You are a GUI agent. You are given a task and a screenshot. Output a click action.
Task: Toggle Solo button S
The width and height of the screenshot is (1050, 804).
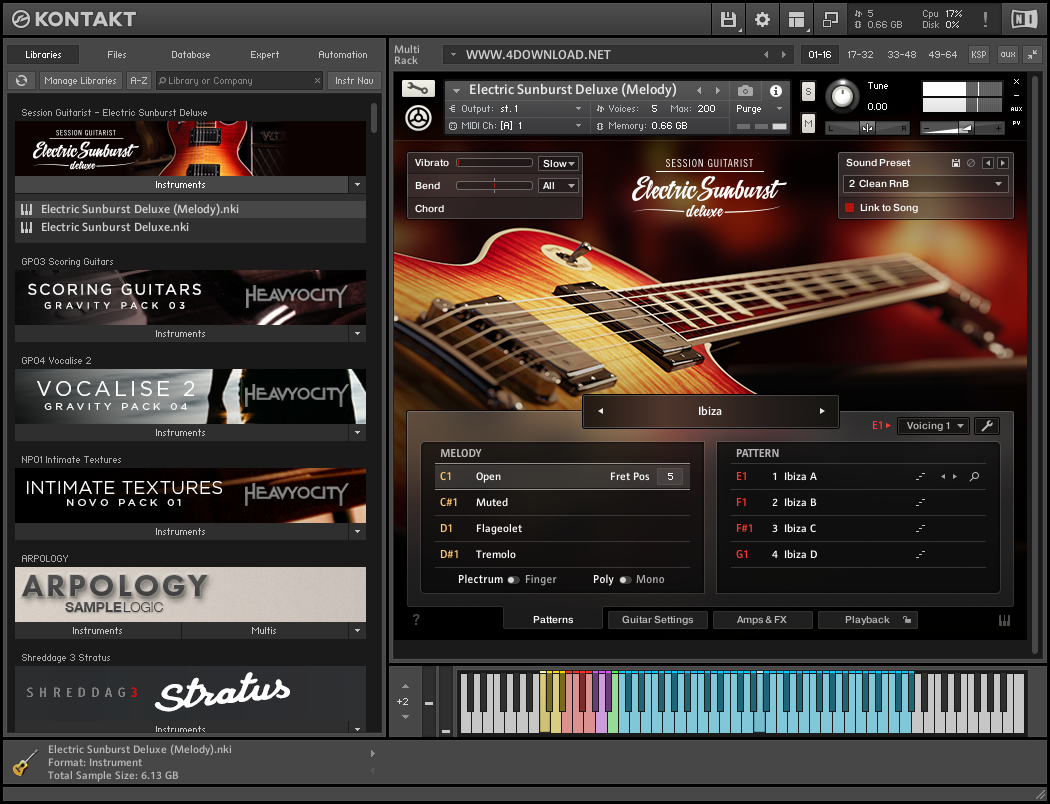click(x=808, y=92)
